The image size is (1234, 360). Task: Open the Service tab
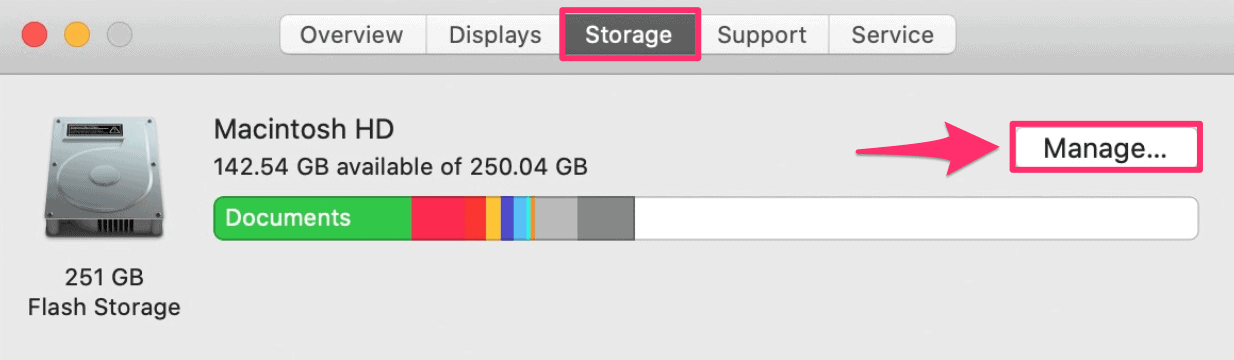coord(892,35)
